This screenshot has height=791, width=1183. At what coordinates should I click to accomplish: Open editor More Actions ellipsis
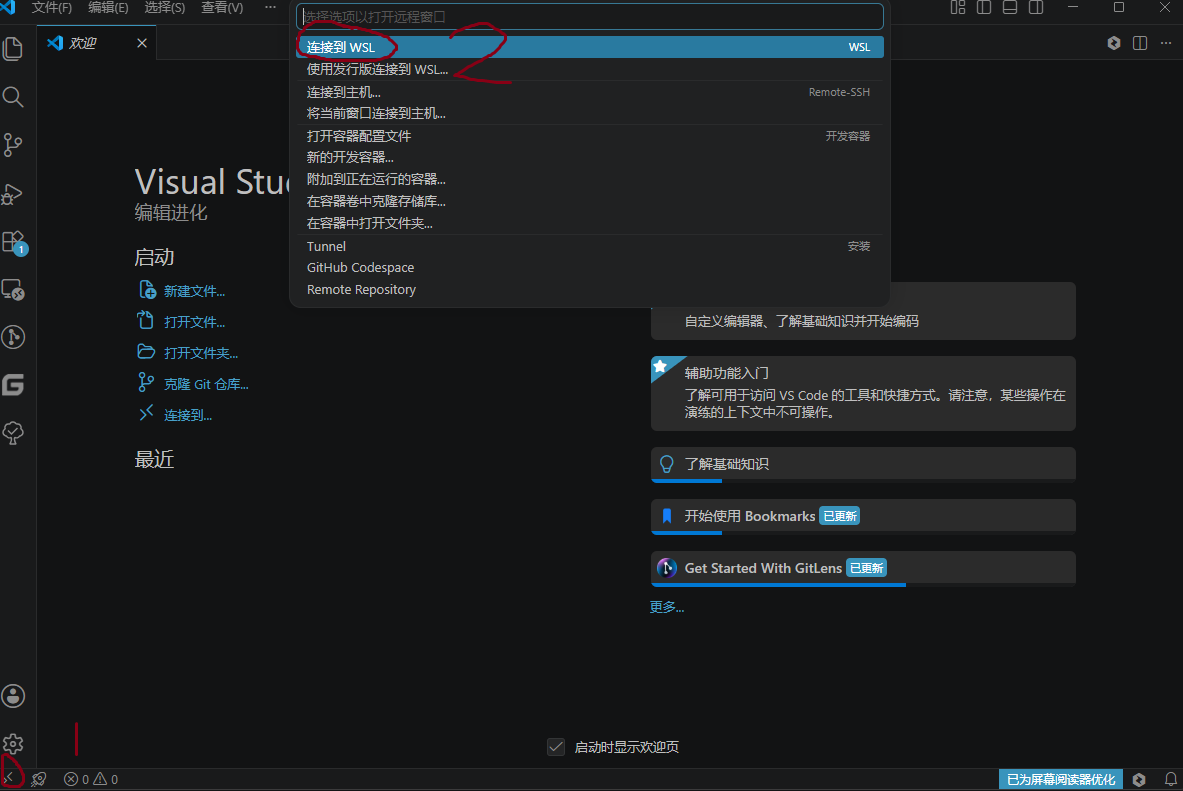[x=1166, y=43]
